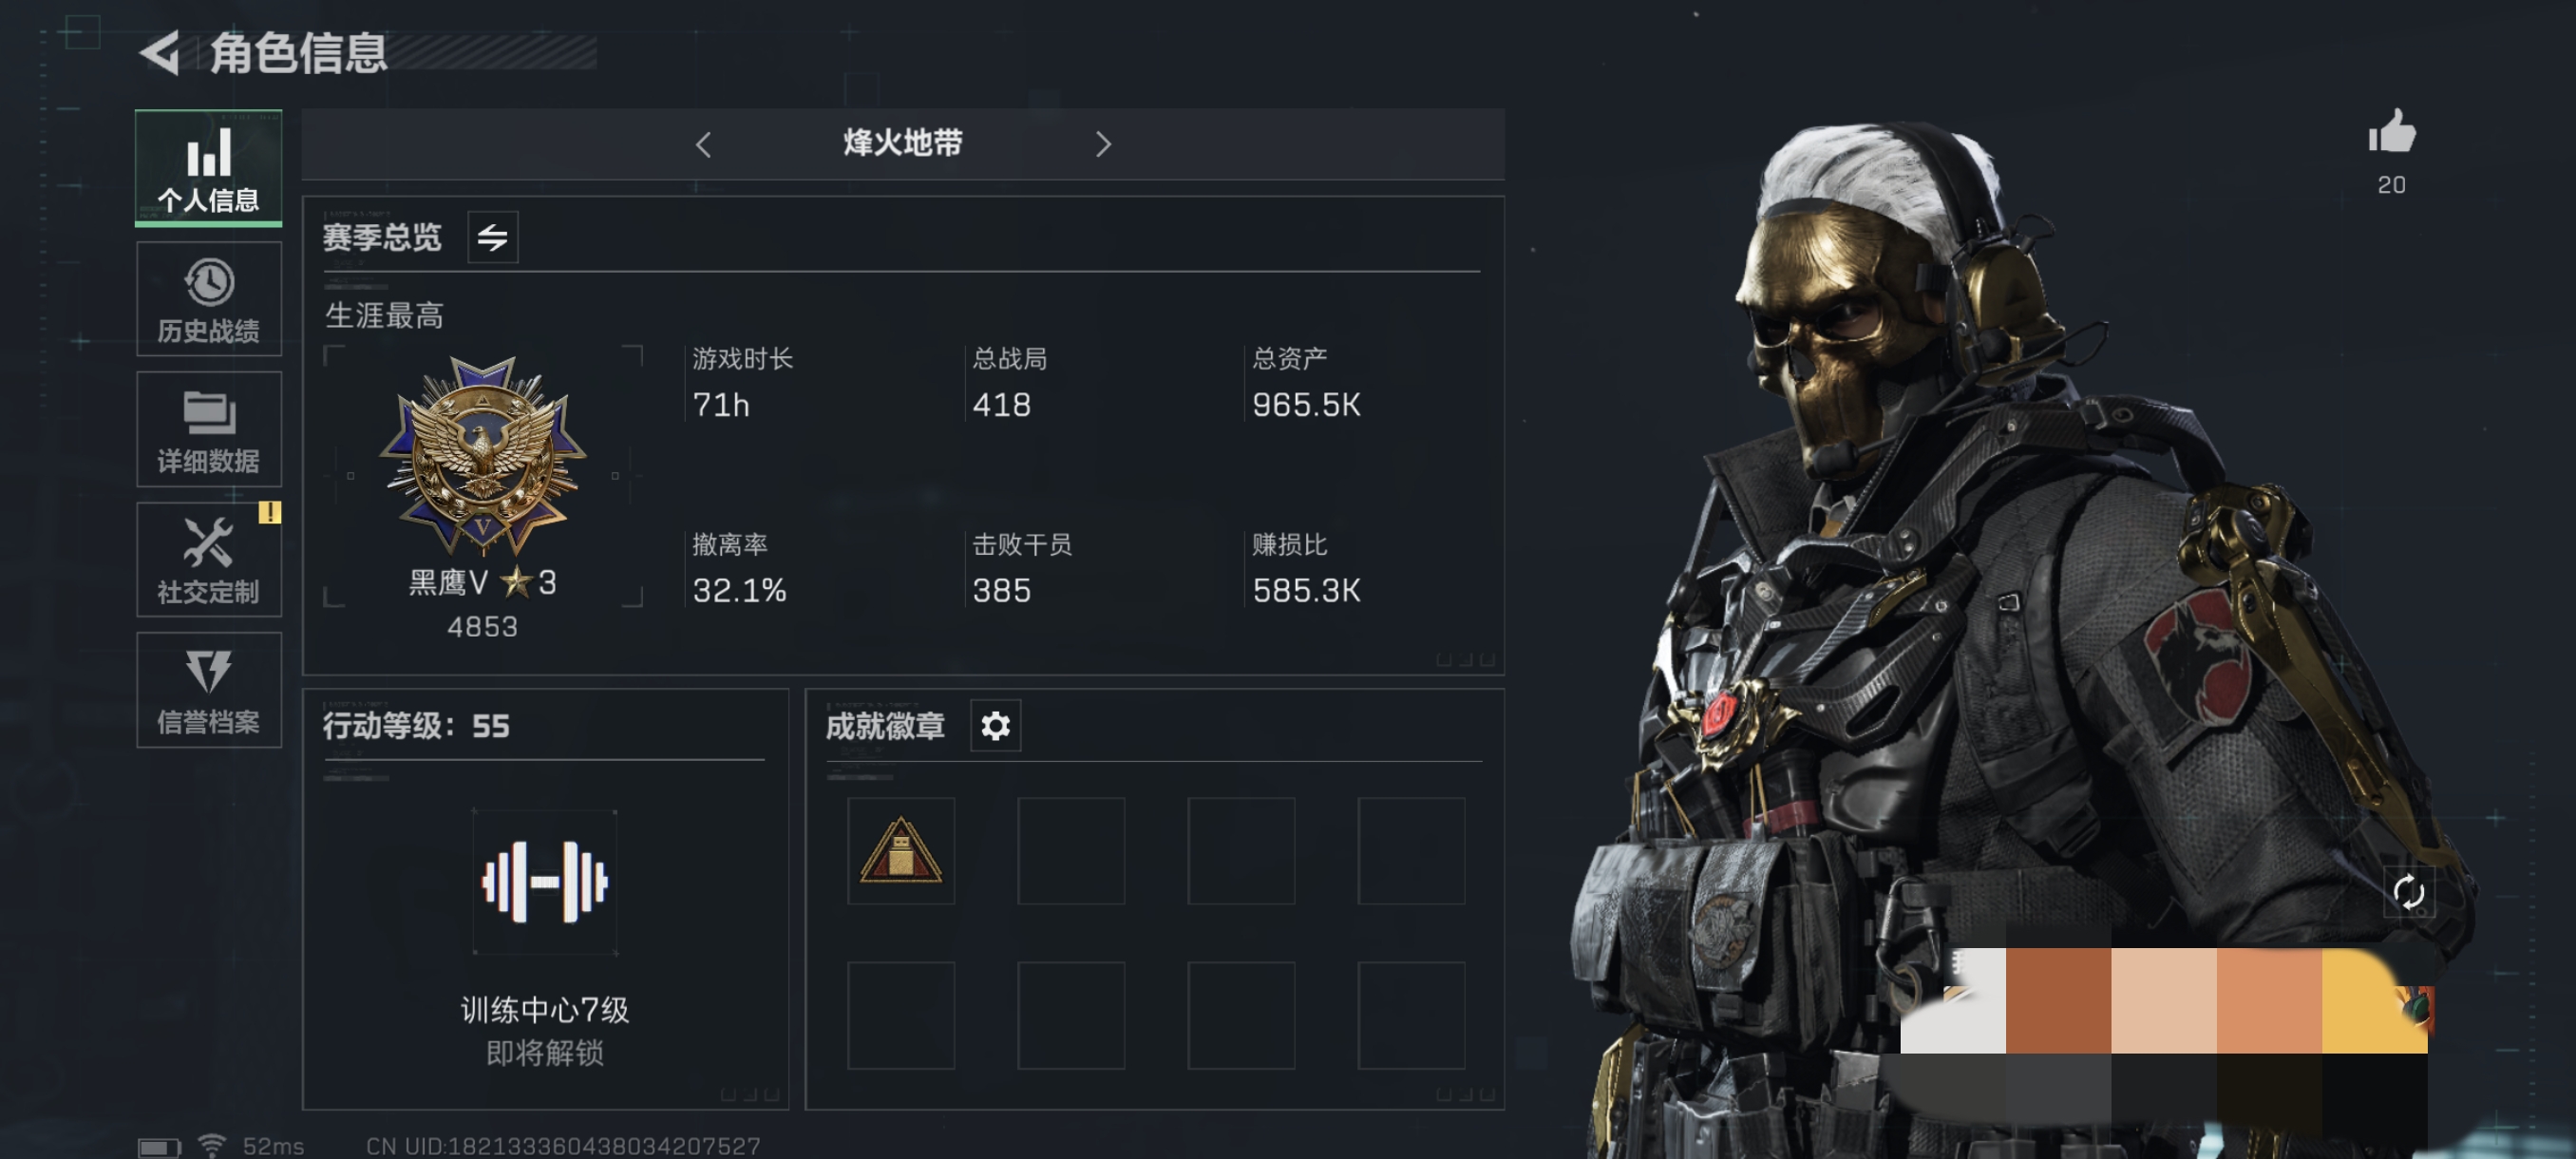Viewport: 2576px width, 1159px height.
Task: Open 社交定制 social customization tab
Action: click(208, 559)
